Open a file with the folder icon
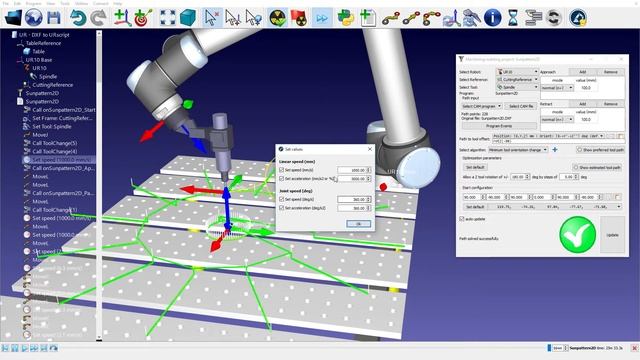The width and height of the screenshot is (640, 360). pyautogui.click(x=13, y=18)
